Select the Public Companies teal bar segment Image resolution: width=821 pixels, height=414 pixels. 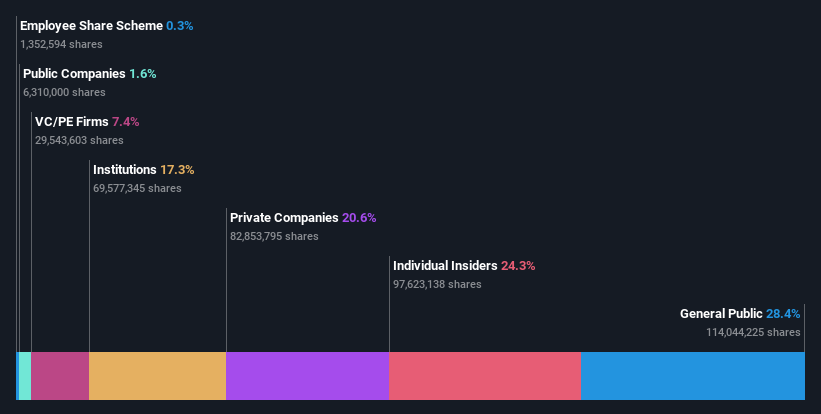tap(25, 376)
